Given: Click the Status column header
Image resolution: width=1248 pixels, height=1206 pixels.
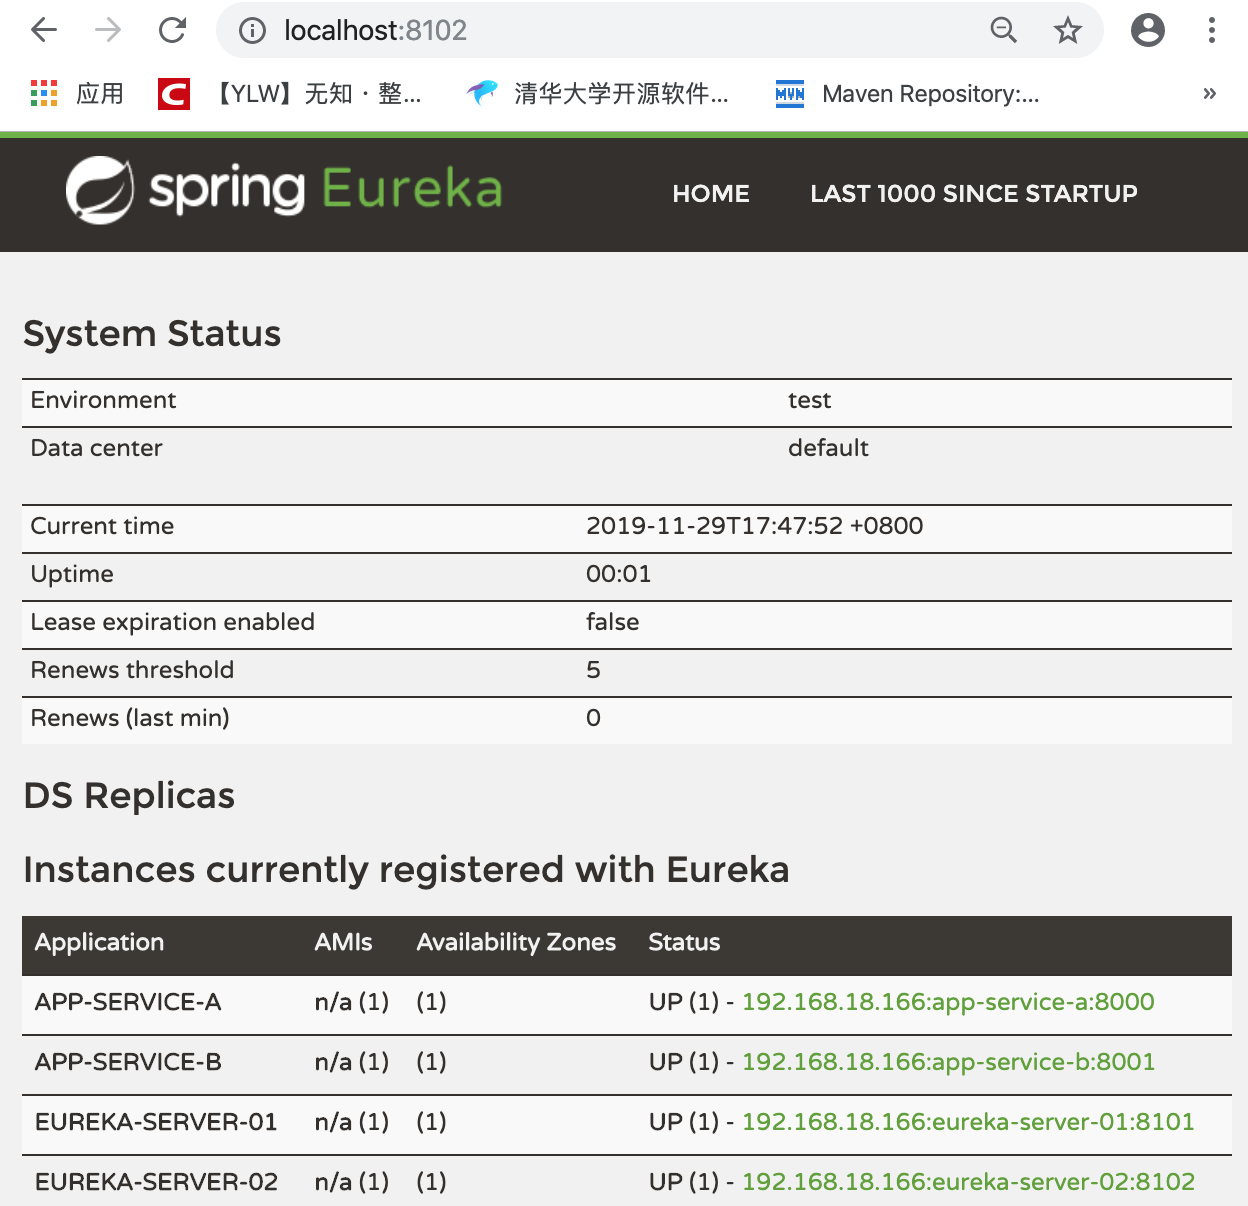Looking at the screenshot, I should click(684, 942).
